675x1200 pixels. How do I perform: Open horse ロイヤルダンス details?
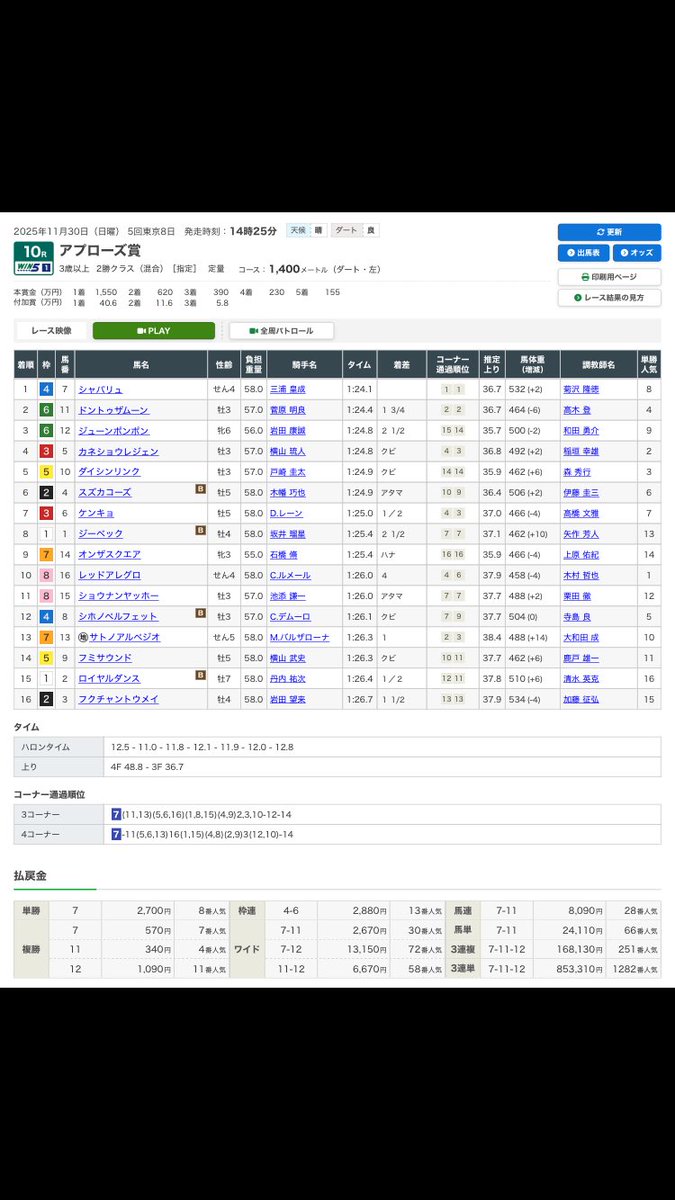click(110, 679)
